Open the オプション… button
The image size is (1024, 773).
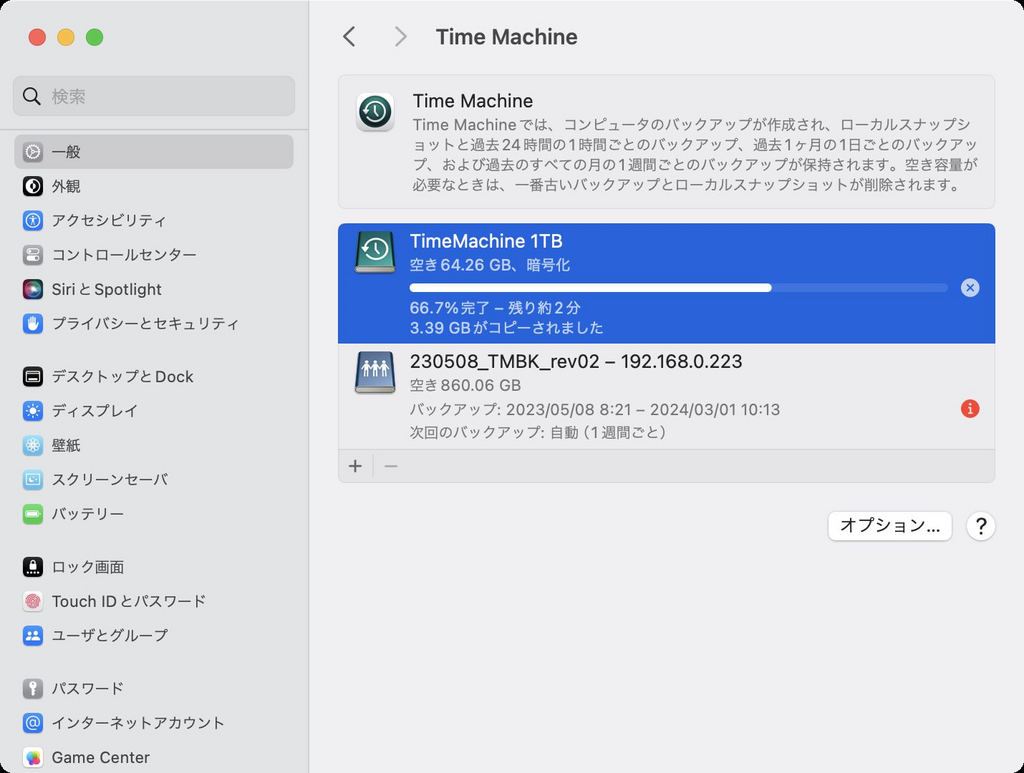coord(889,526)
